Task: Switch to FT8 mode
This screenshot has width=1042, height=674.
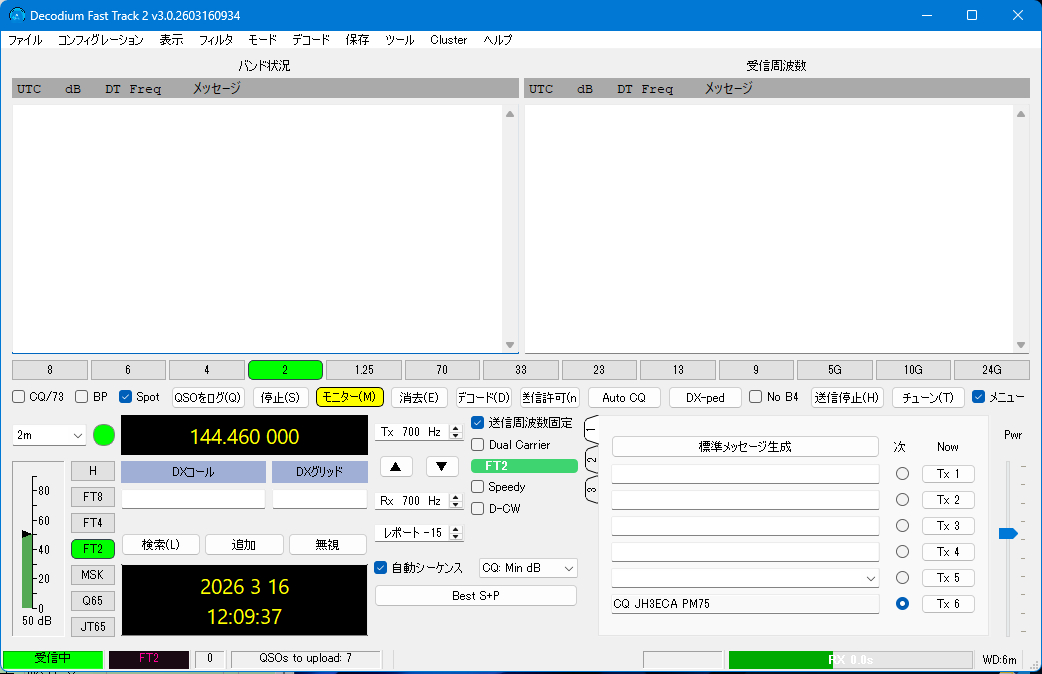Action: pyautogui.click(x=92, y=496)
